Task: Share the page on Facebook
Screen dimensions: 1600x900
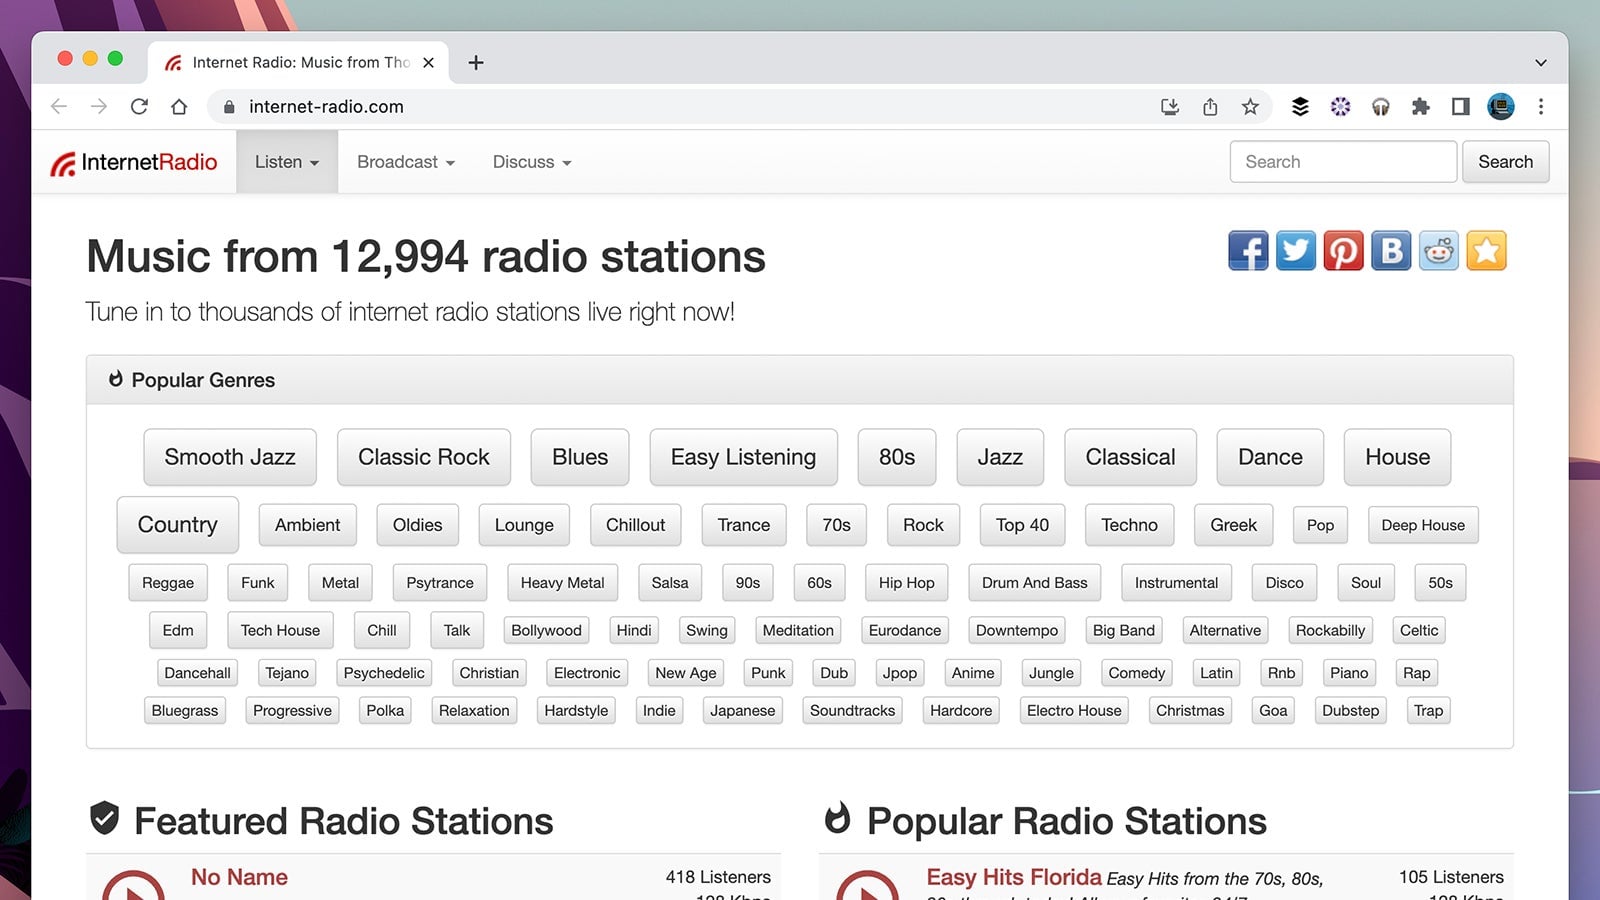Action: tap(1247, 251)
